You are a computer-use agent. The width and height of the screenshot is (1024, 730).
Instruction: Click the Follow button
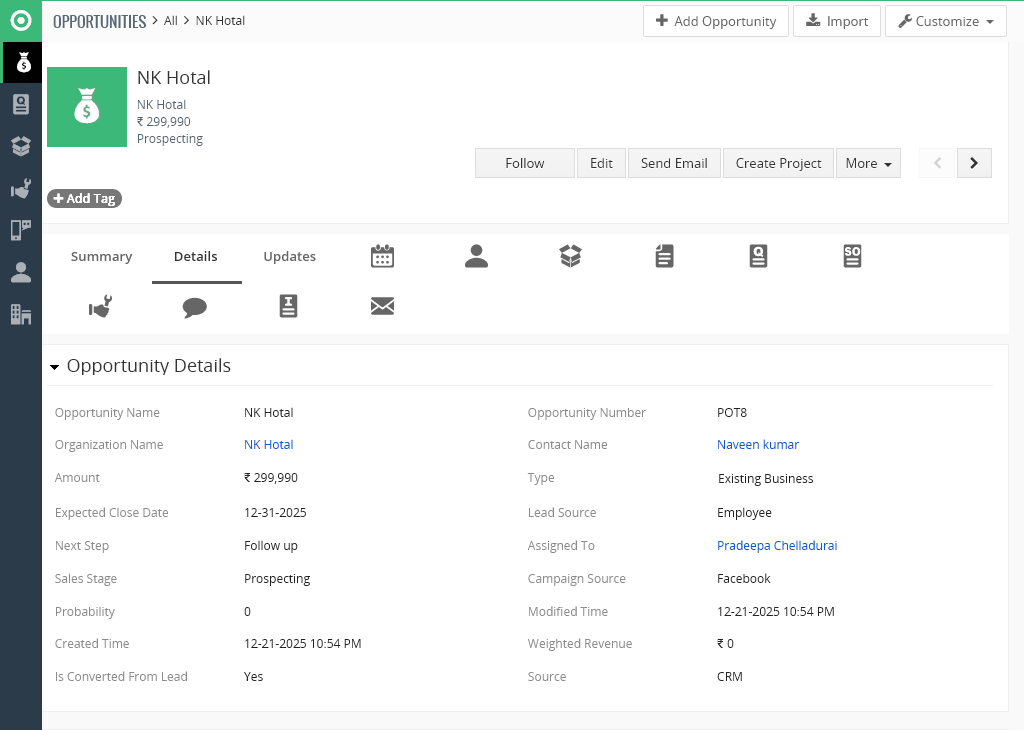click(524, 163)
